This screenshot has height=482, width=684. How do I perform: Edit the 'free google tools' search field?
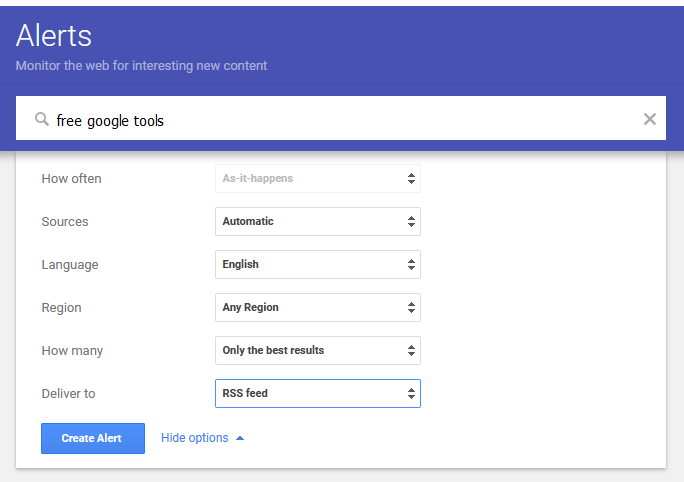[340, 118]
